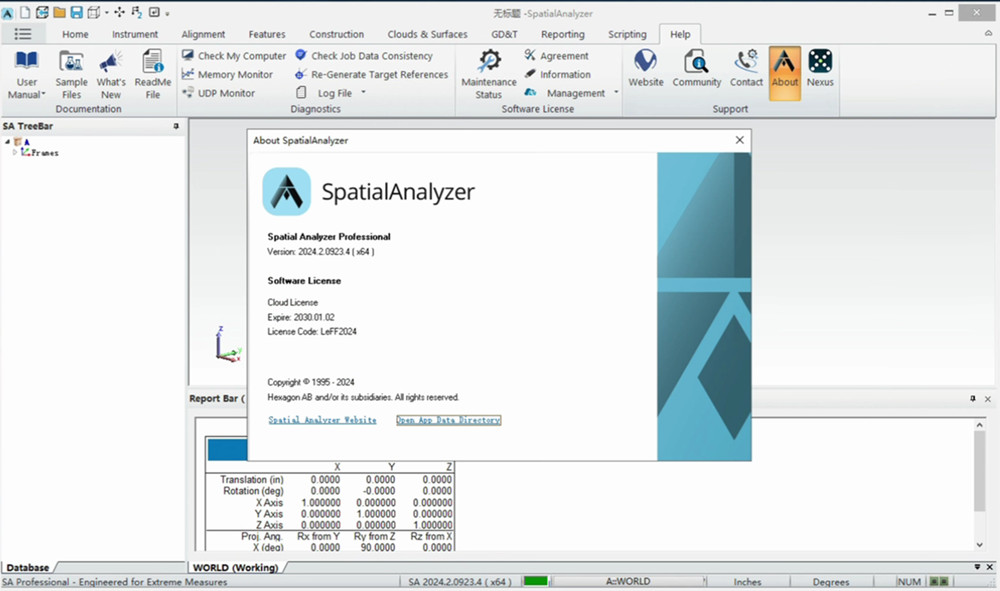Viewport: 1000px width, 591px height.
Task: Open the Memory Monitor
Action: click(228, 74)
